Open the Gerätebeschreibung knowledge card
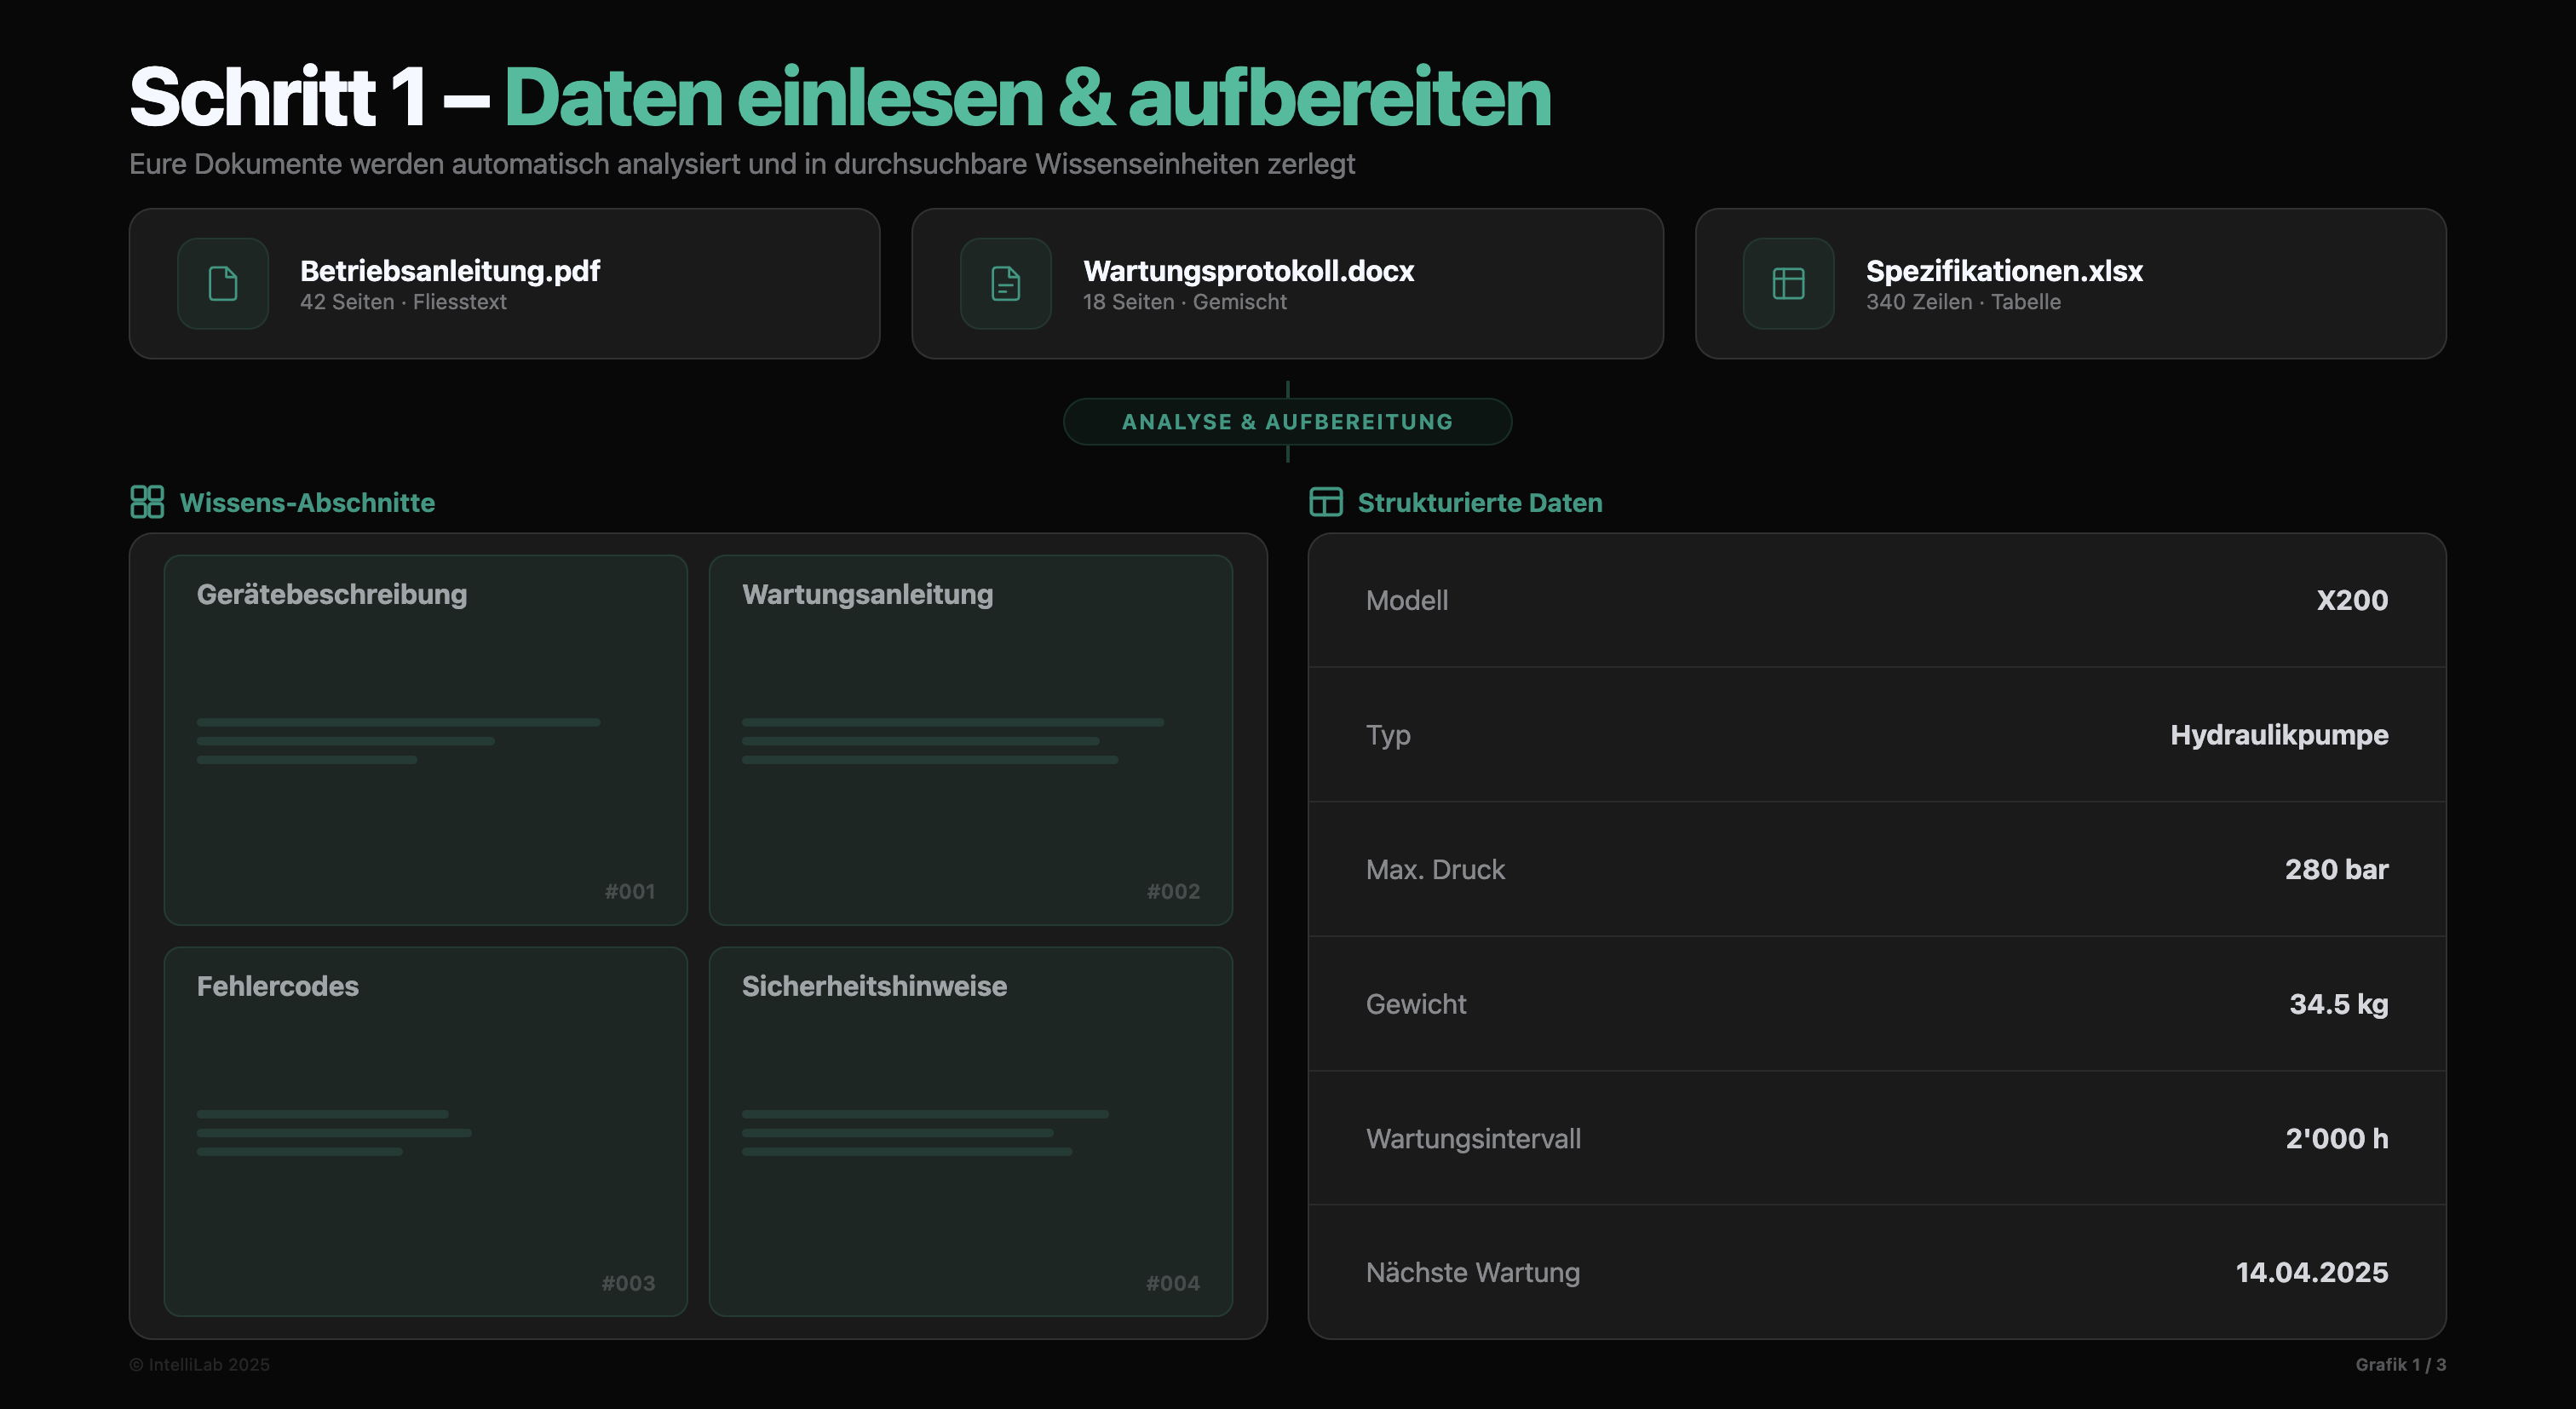 click(x=425, y=740)
